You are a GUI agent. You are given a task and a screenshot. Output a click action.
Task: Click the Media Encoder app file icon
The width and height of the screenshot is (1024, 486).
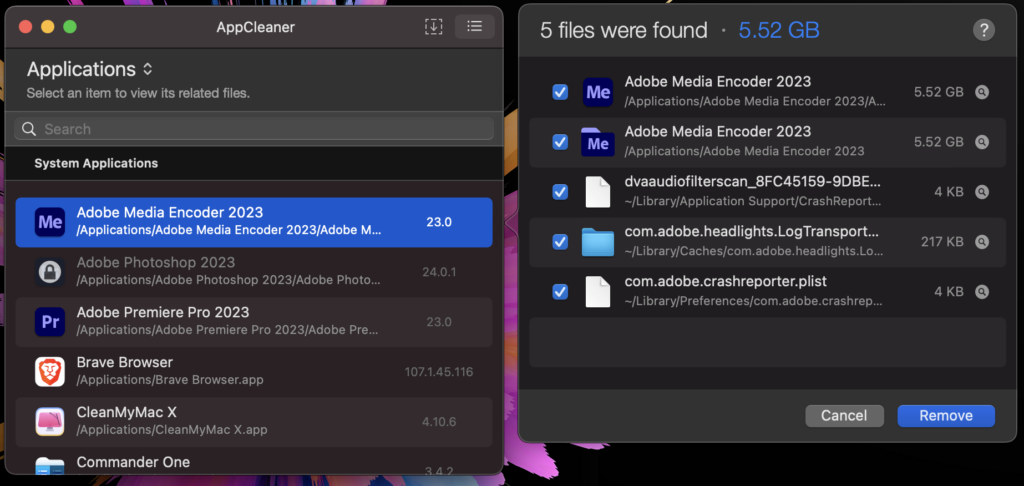pyautogui.click(x=598, y=92)
